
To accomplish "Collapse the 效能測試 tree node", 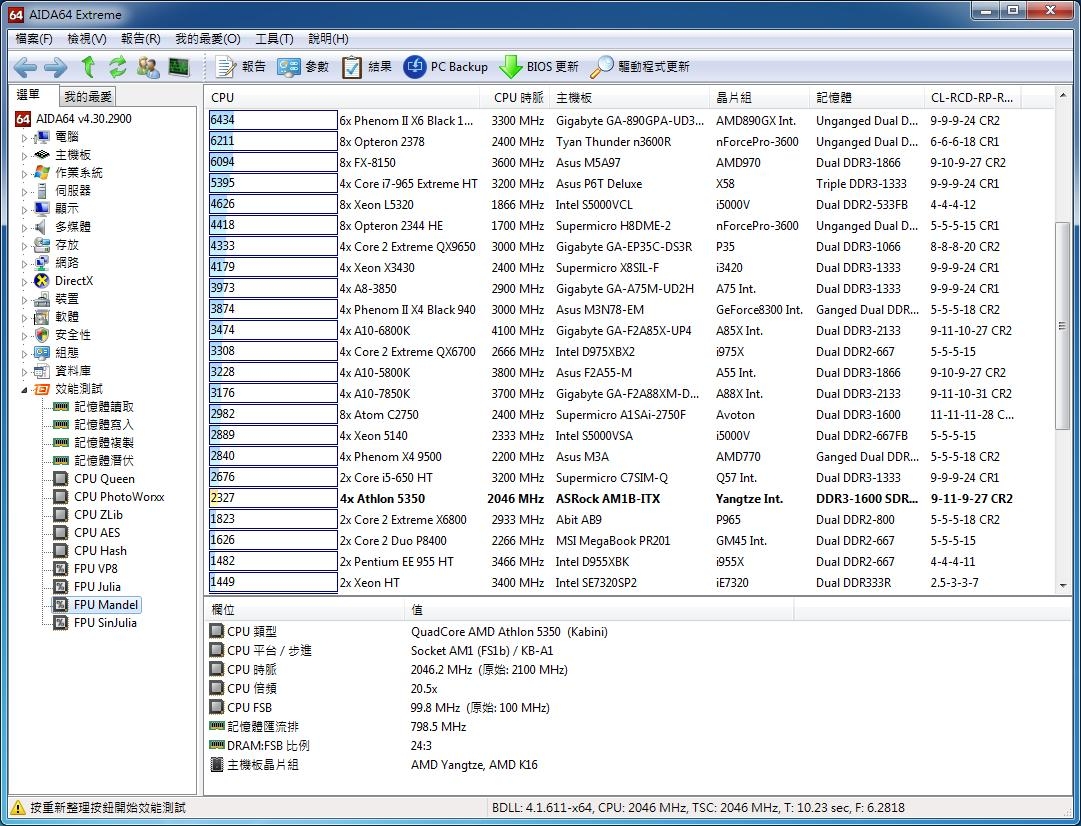I will (24, 390).
